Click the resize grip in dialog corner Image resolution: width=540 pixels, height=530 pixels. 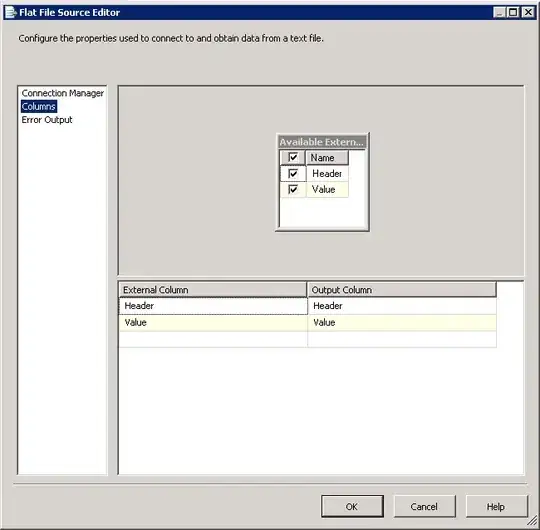coord(532,521)
